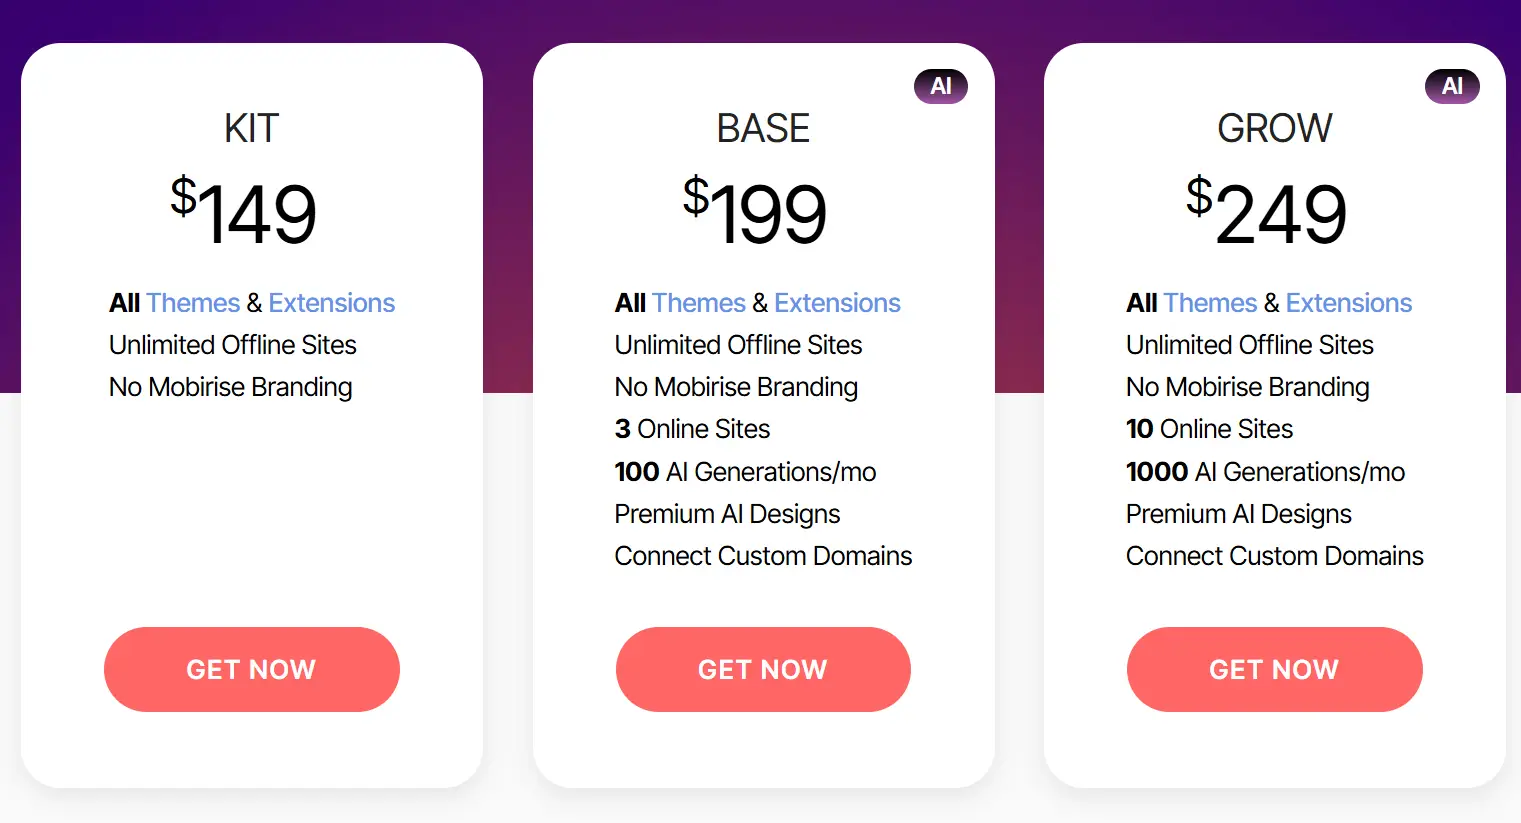Screen dimensions: 1521x823
Task: Click the AI badge on BASE card
Action: click(940, 86)
